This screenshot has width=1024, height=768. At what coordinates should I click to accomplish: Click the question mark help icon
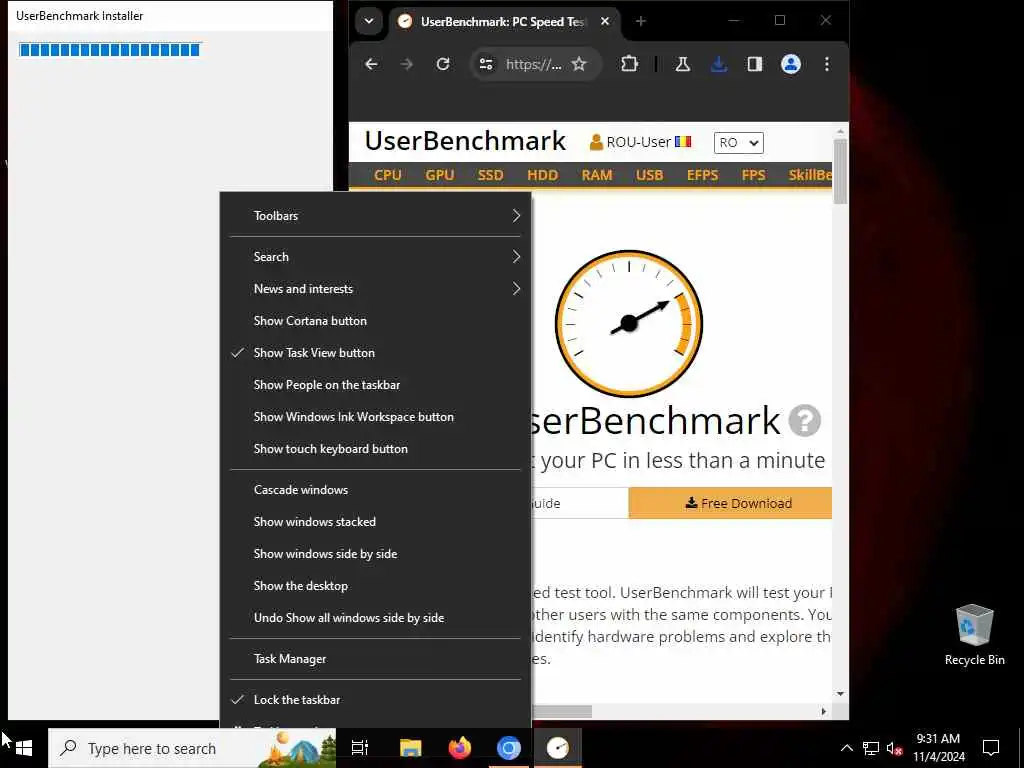tap(805, 421)
